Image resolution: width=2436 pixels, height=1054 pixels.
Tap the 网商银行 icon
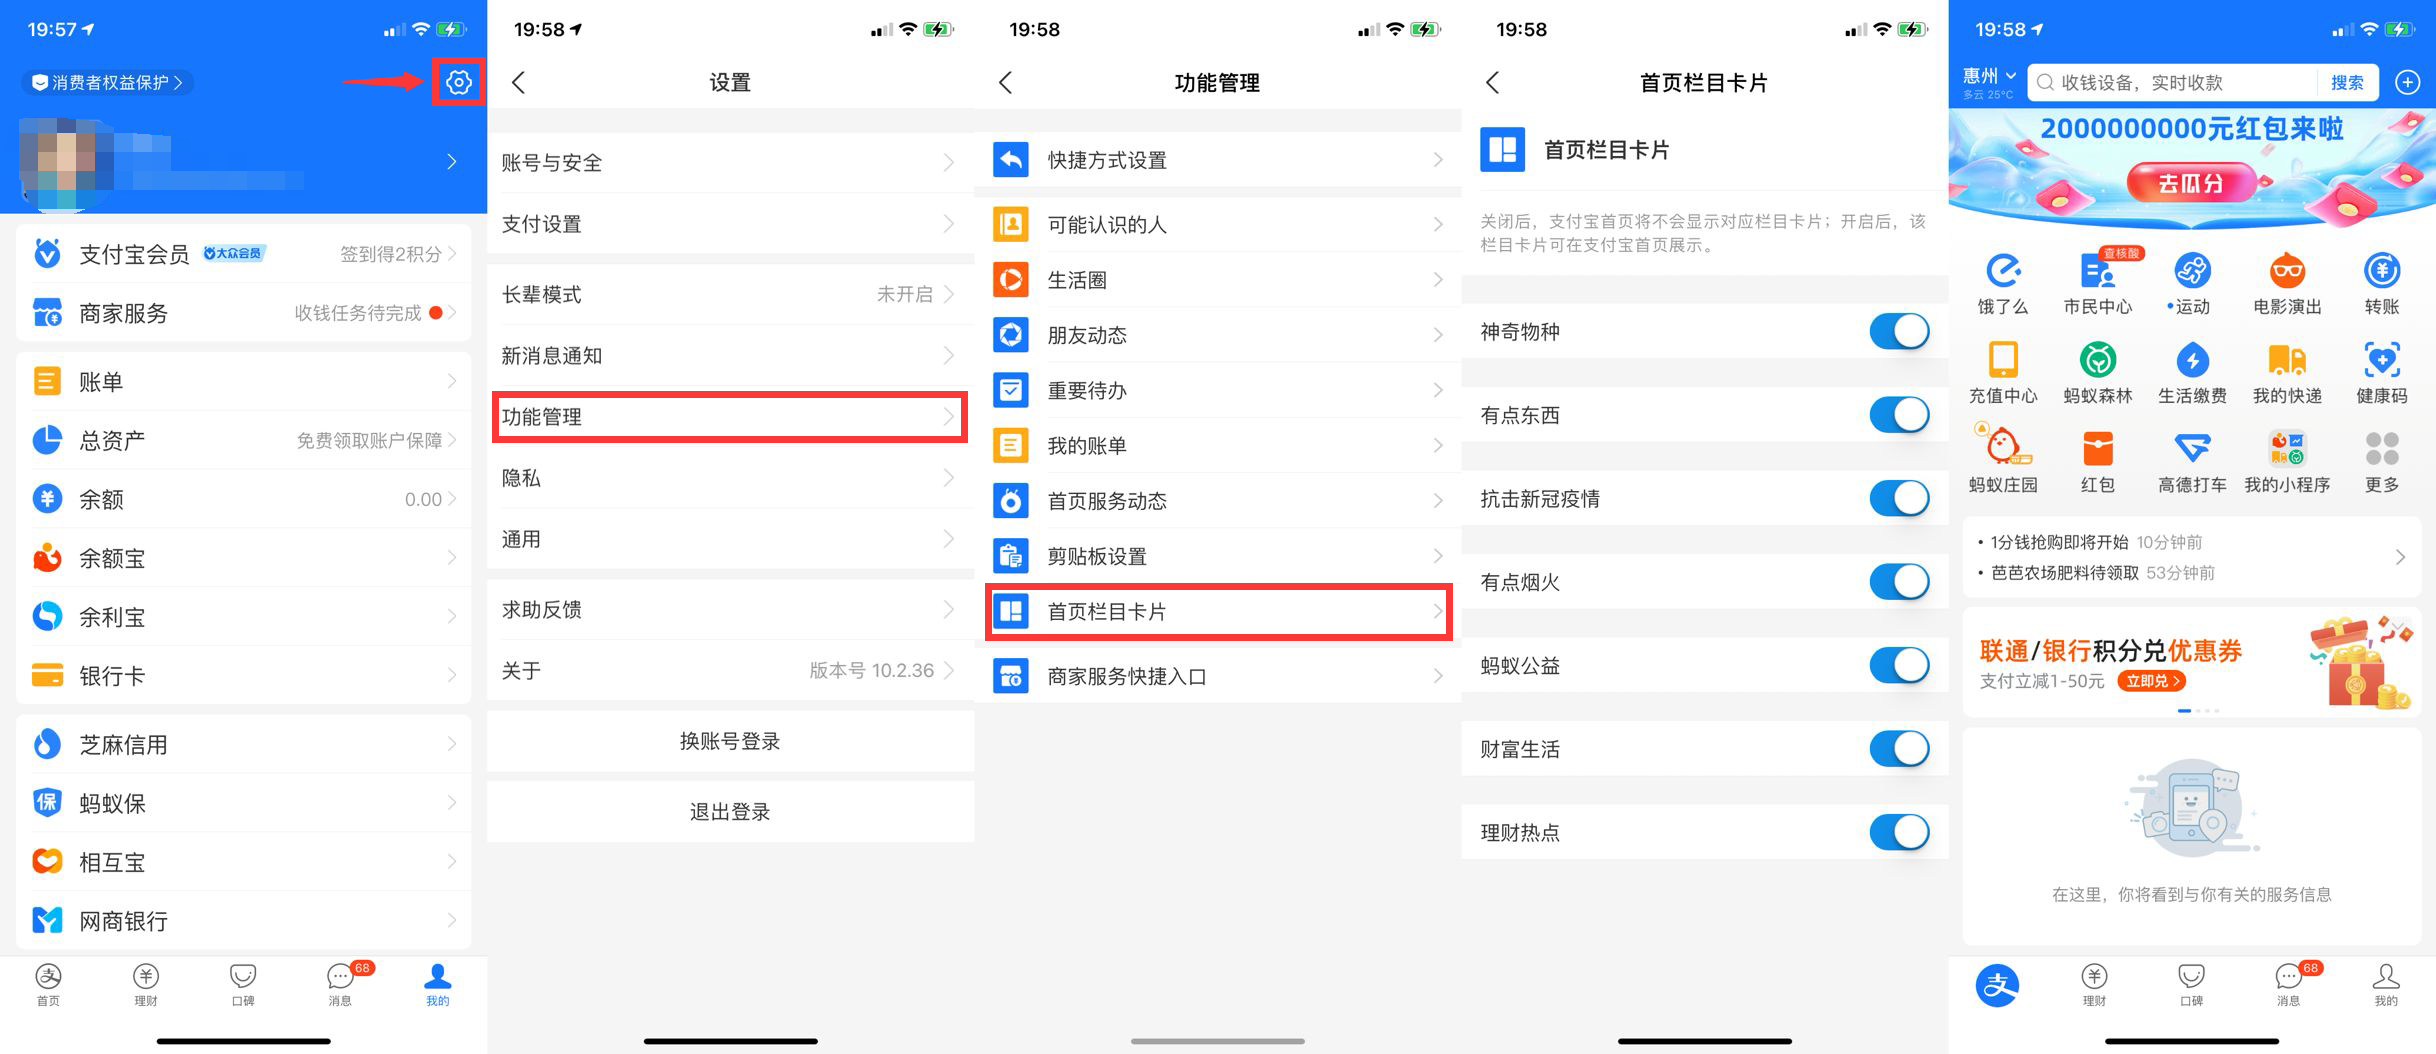(47, 920)
